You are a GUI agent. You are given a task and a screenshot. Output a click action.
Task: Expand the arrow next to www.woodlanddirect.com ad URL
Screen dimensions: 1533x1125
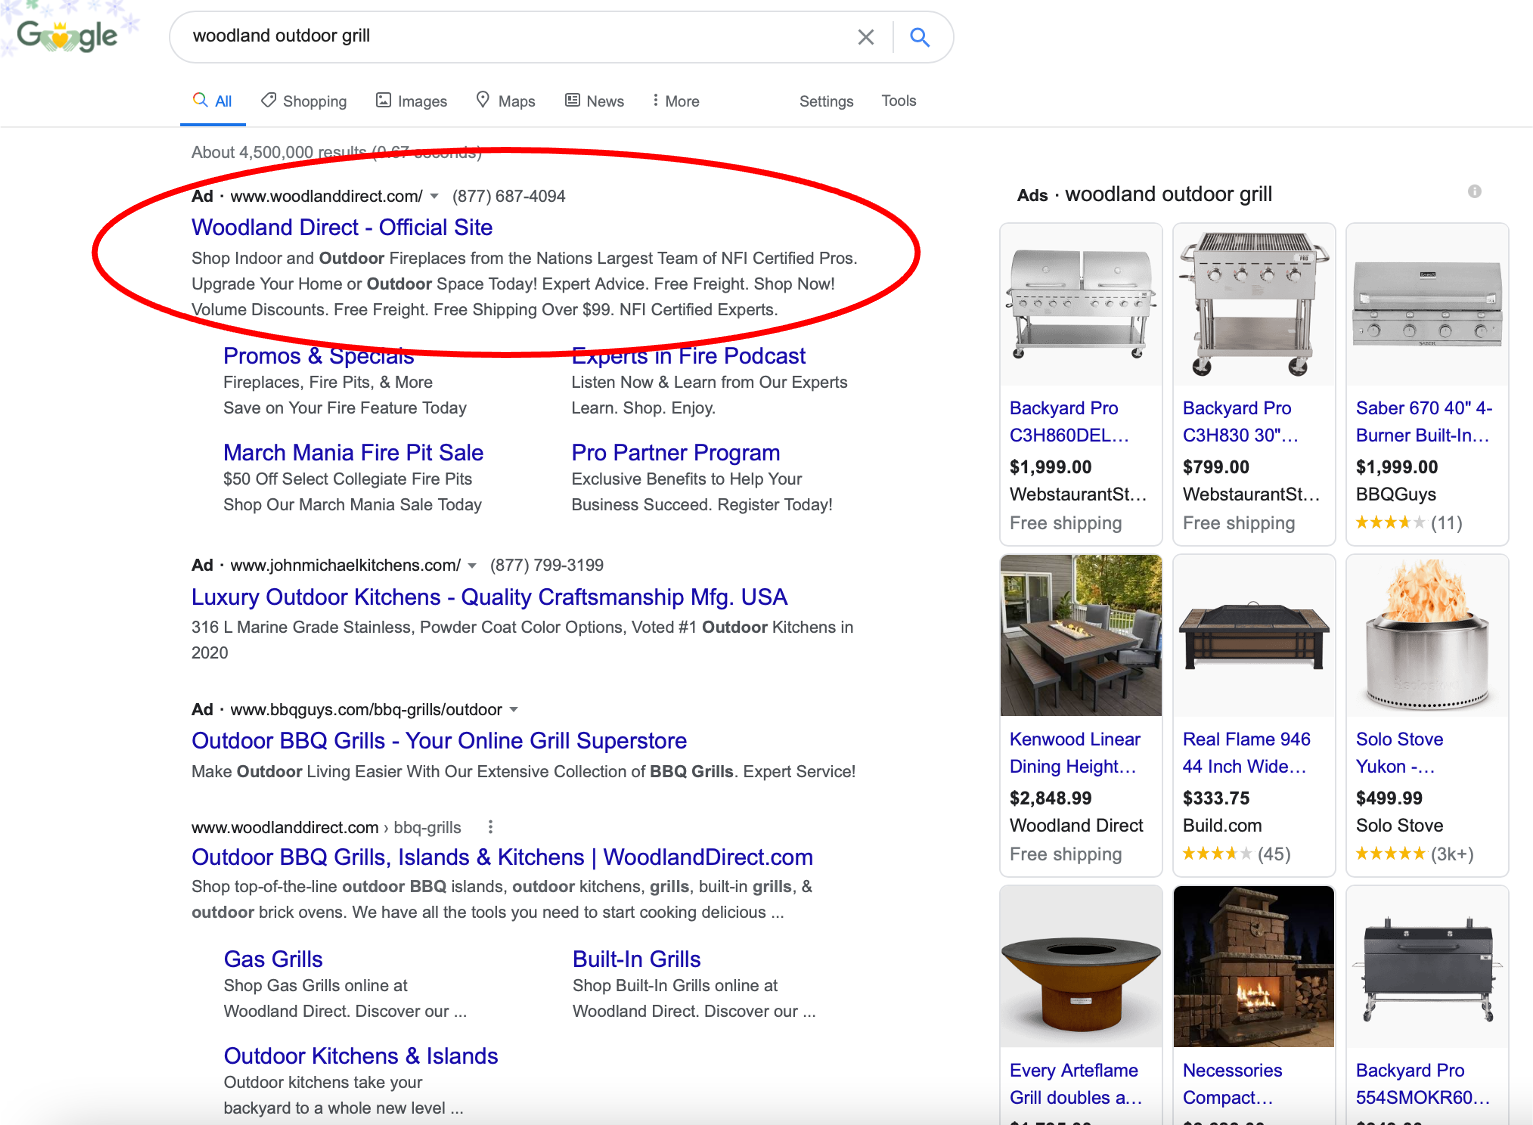click(434, 196)
